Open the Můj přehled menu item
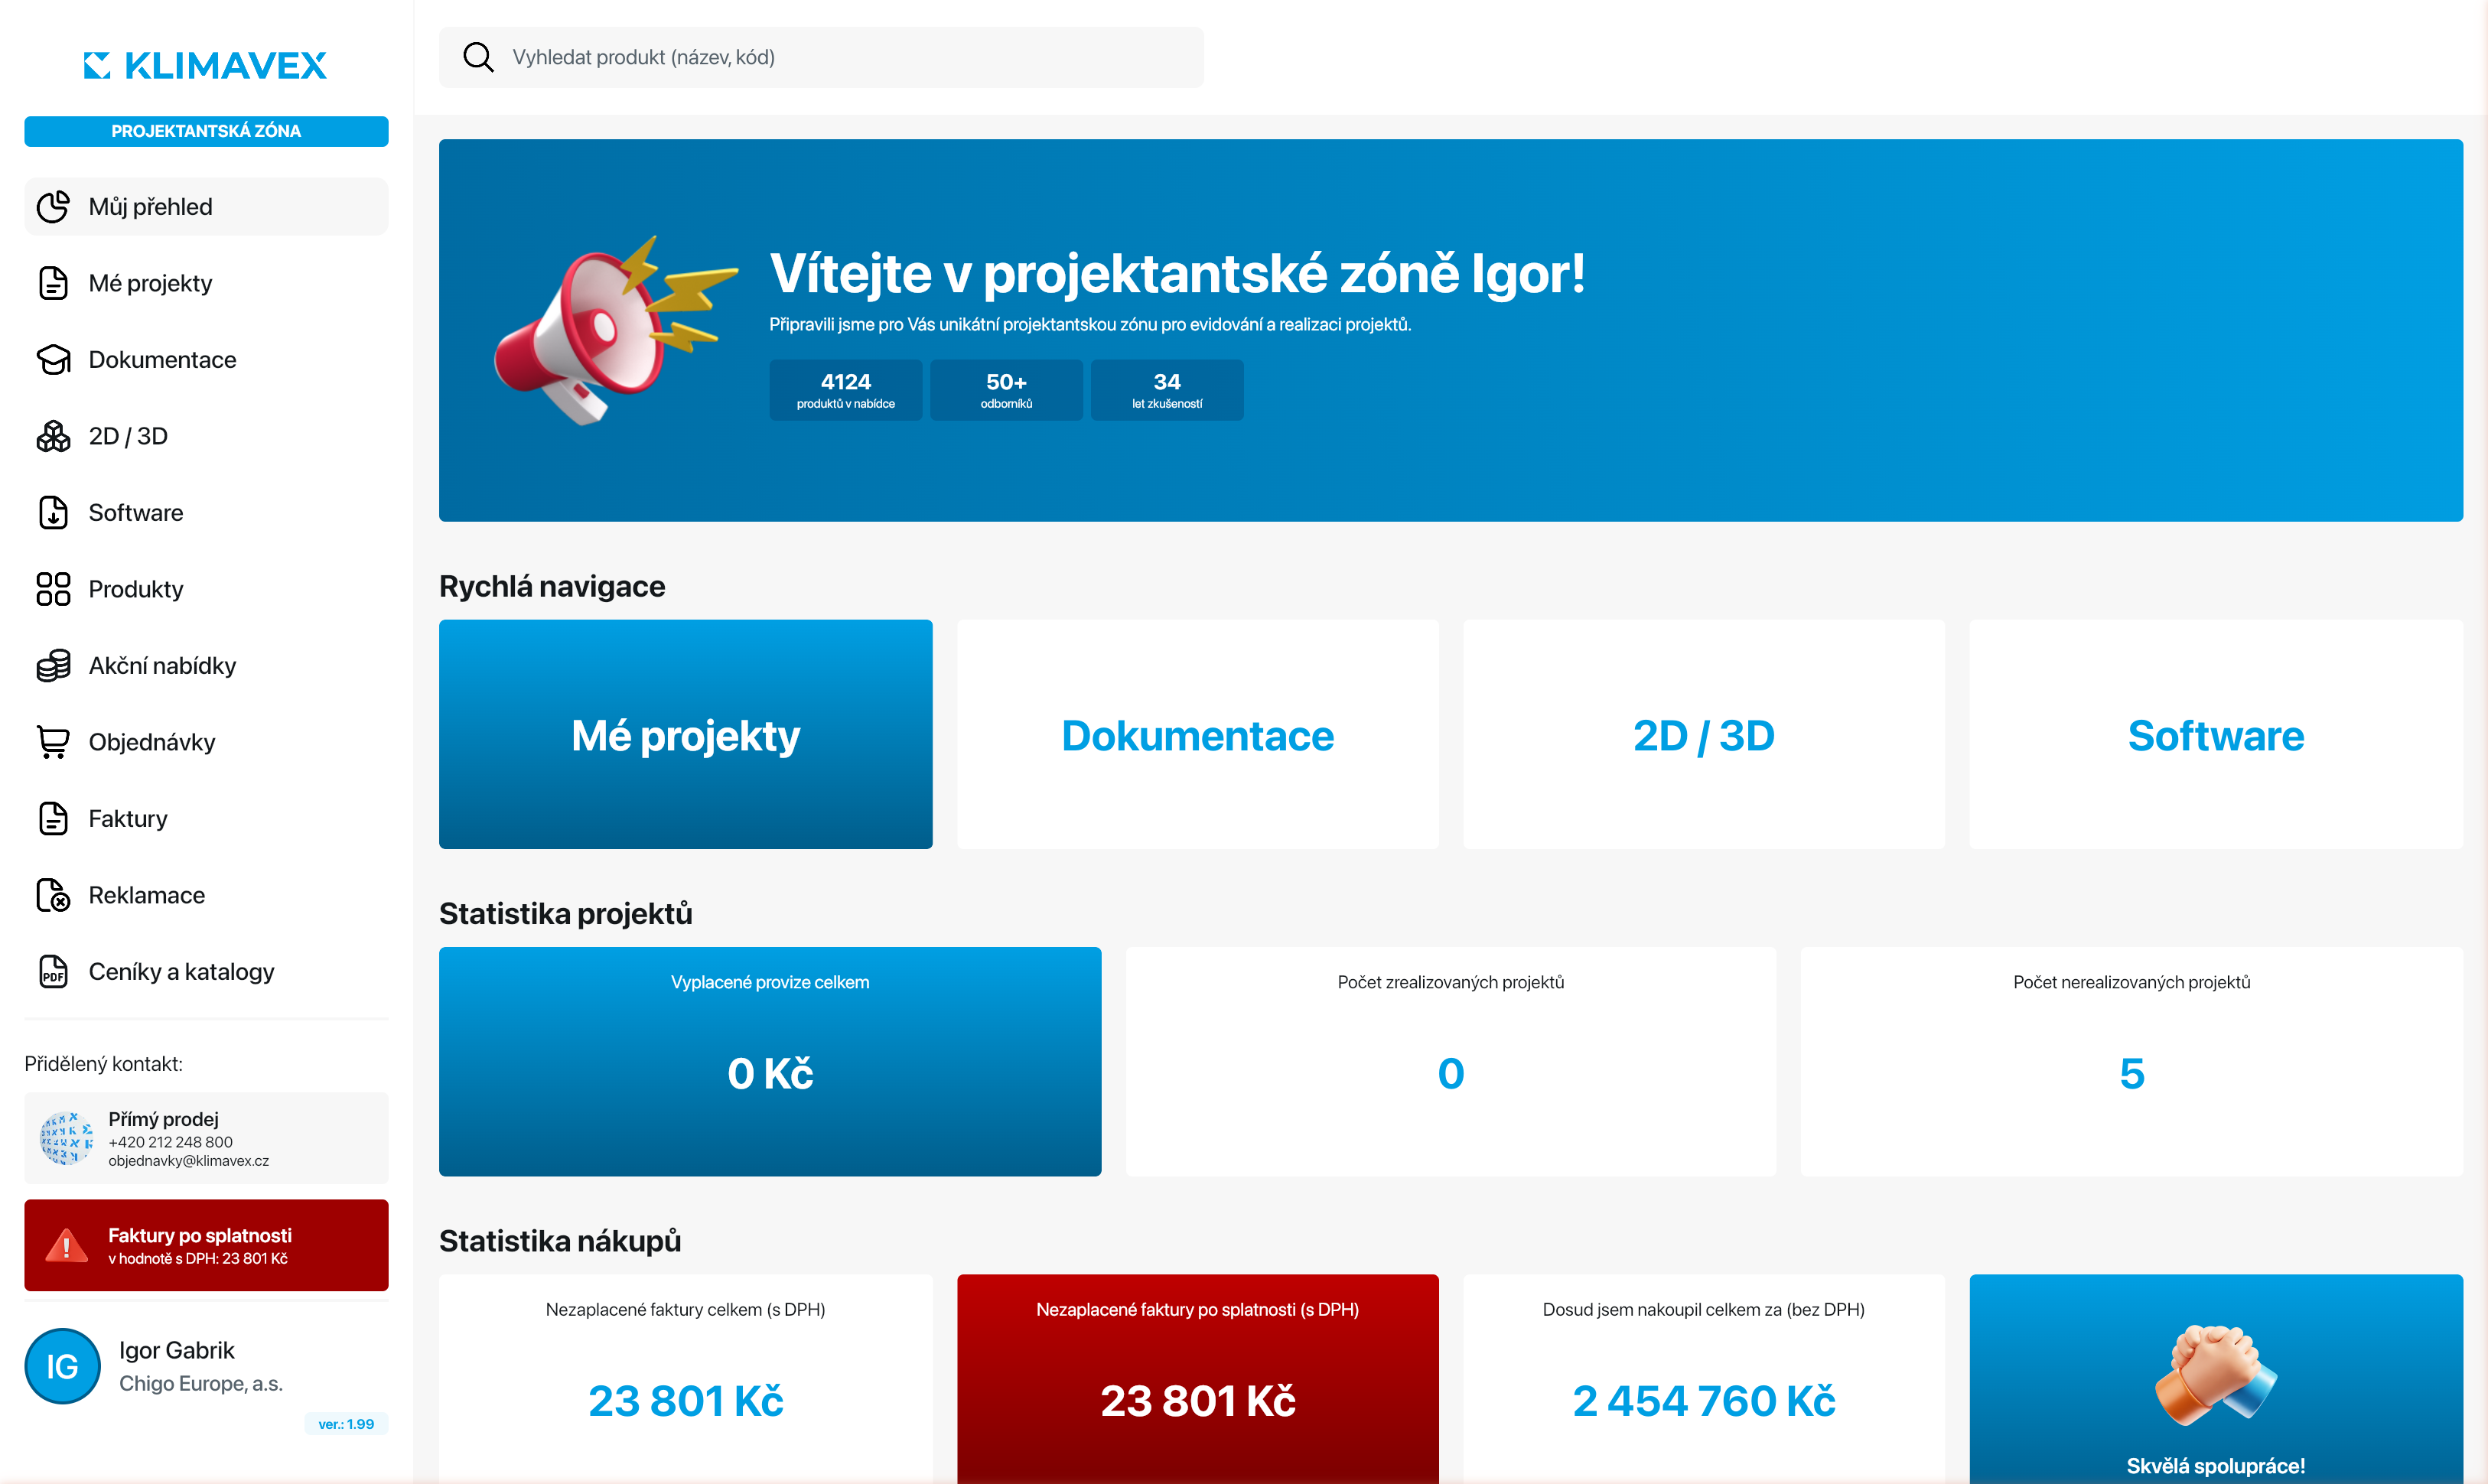 (x=206, y=206)
